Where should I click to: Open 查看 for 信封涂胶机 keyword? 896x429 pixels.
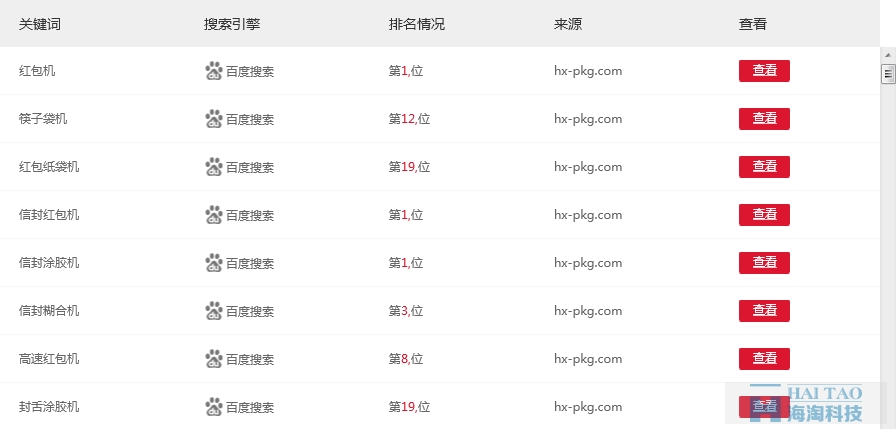coord(764,263)
